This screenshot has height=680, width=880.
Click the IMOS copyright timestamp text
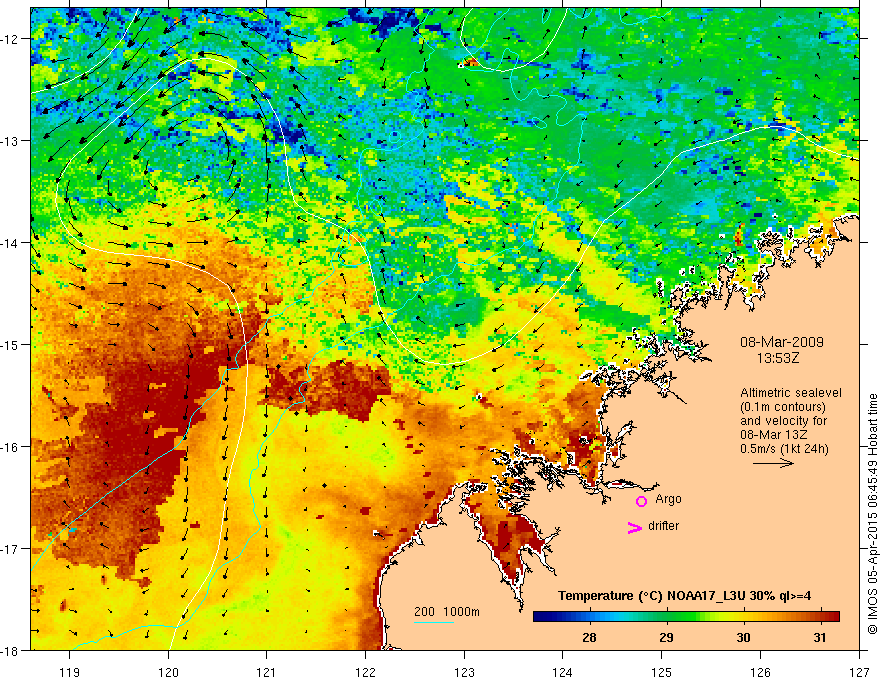872,514
